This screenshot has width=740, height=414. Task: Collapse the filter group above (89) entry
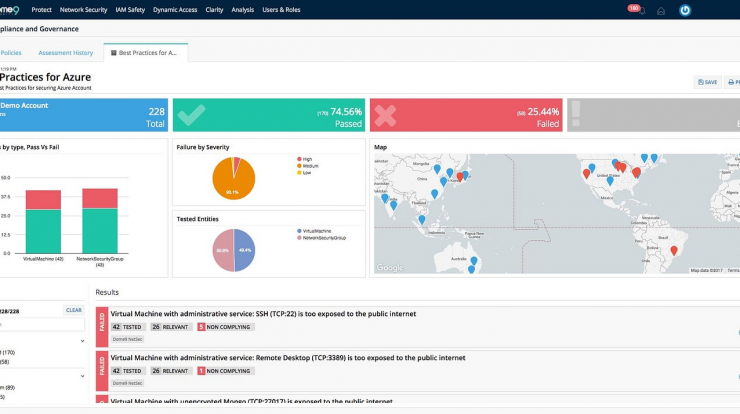[x=82, y=376]
